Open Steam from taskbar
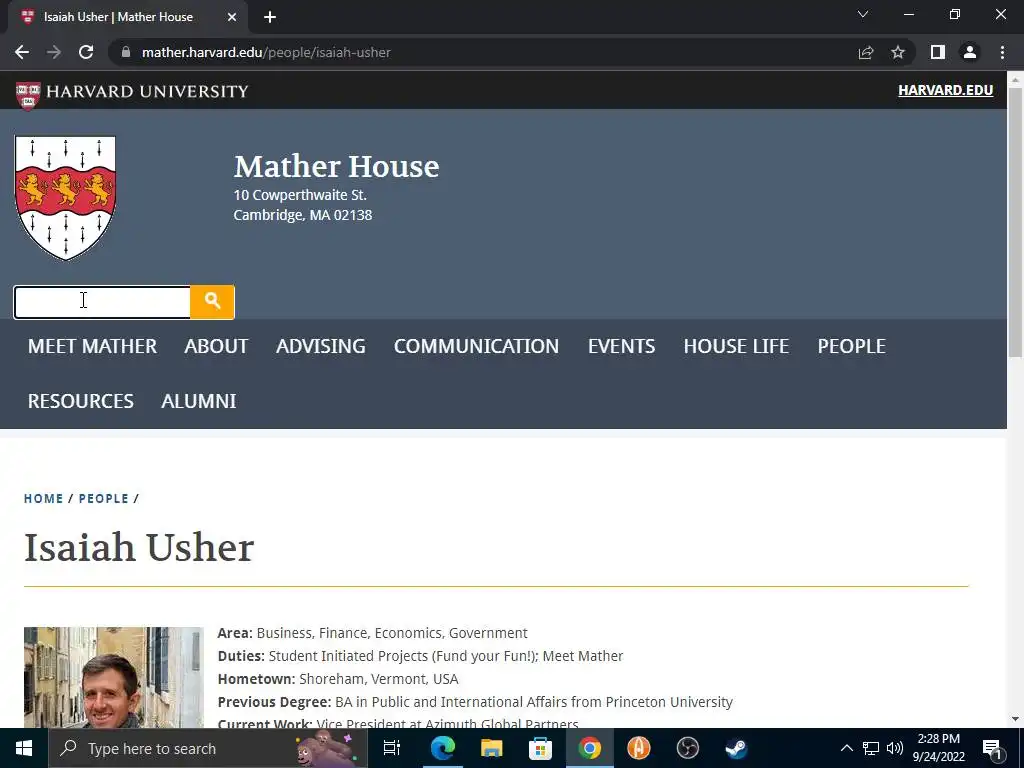Image resolution: width=1024 pixels, height=768 pixels. [x=737, y=748]
